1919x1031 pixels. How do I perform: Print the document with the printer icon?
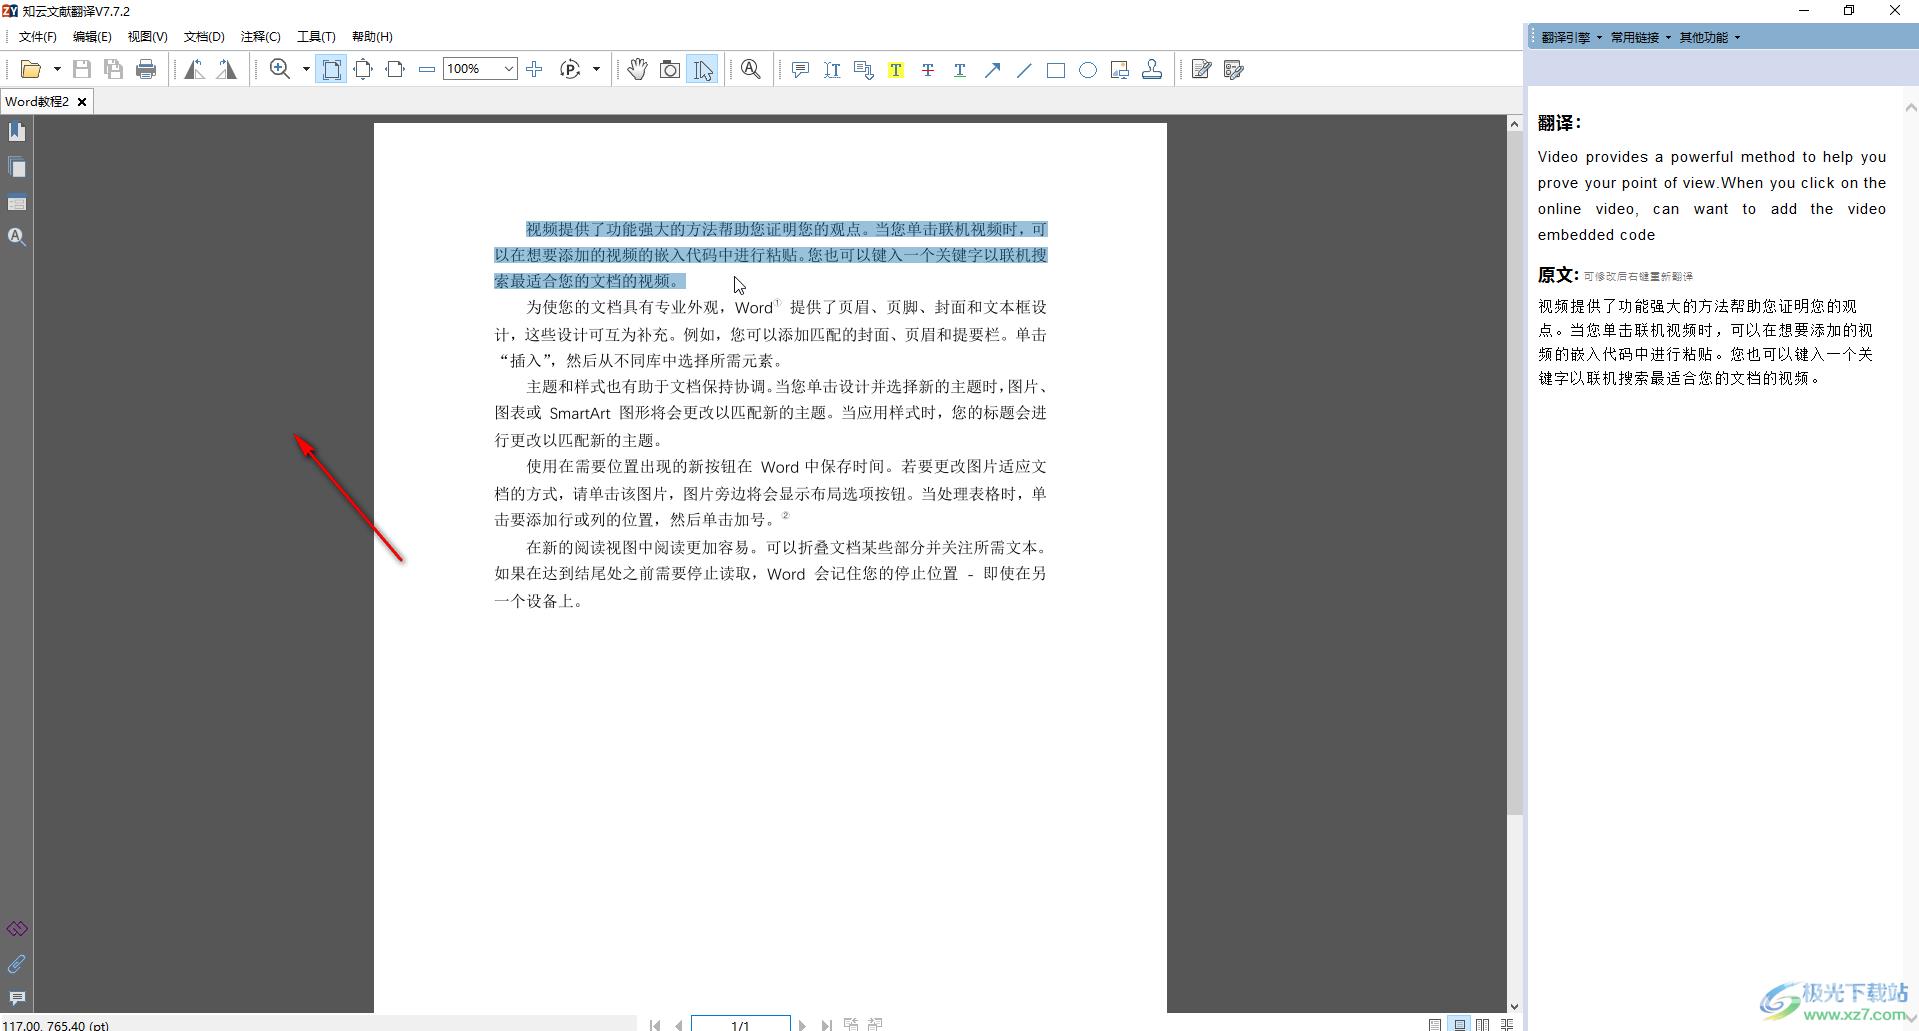coord(146,69)
